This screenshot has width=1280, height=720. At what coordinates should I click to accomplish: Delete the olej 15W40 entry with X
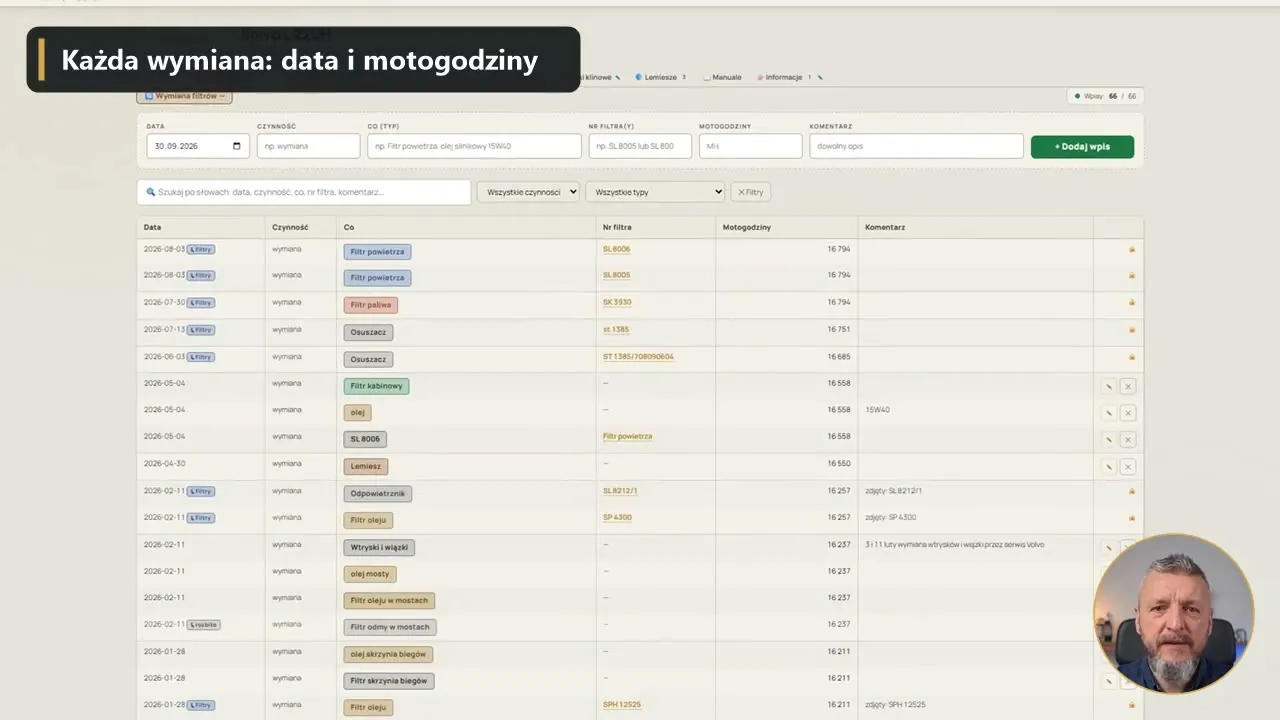[x=1128, y=413]
